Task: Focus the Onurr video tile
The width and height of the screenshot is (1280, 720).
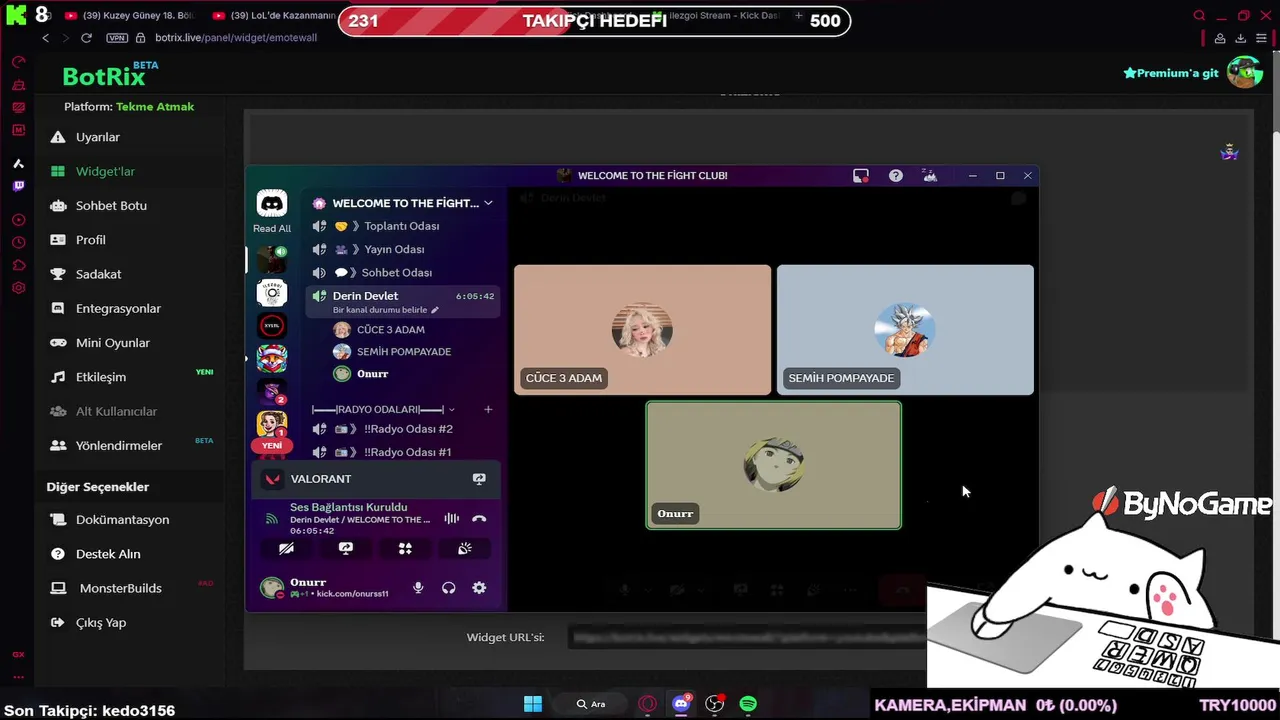Action: [x=774, y=465]
